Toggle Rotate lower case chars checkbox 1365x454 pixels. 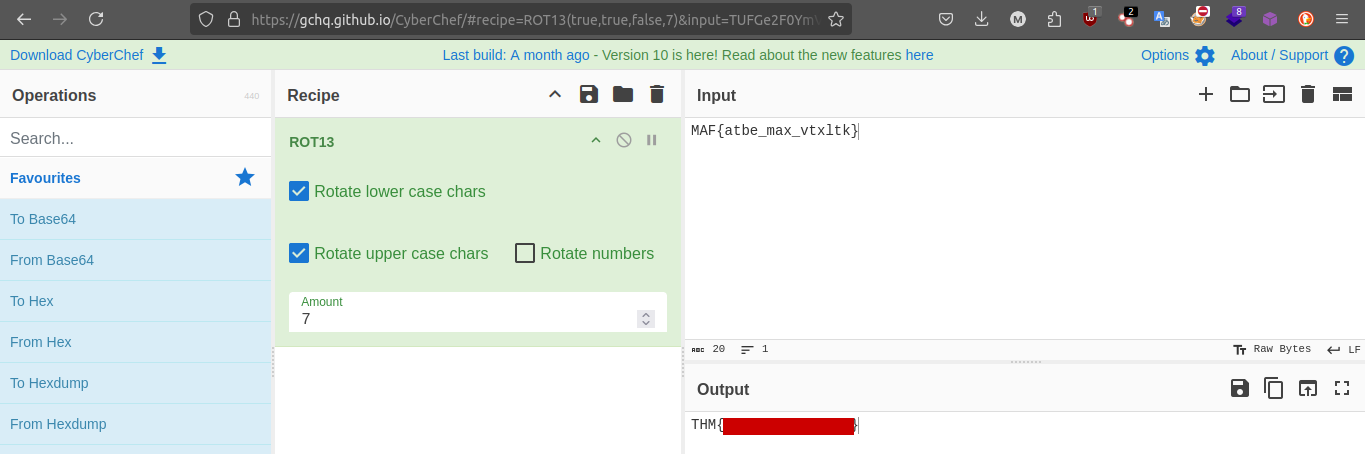pyautogui.click(x=299, y=191)
